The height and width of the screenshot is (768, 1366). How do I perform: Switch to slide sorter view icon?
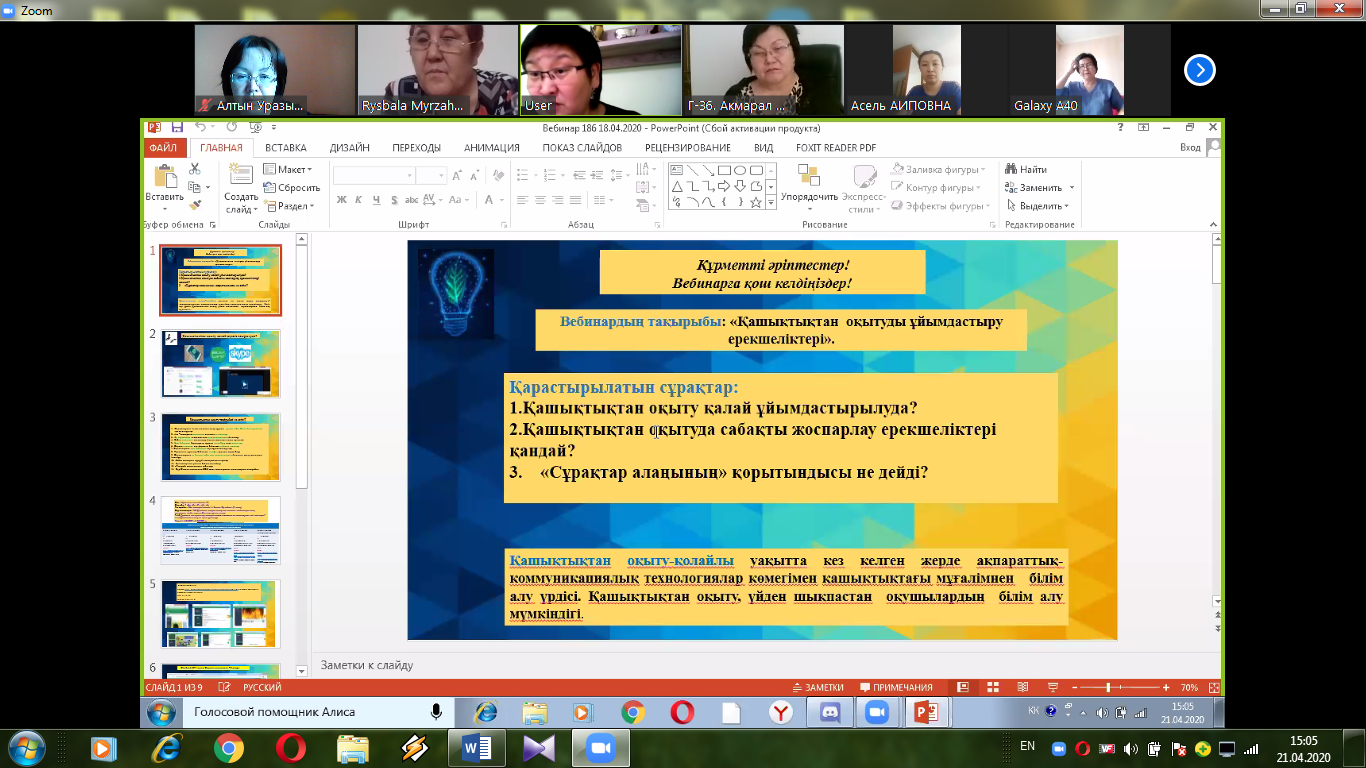click(990, 688)
